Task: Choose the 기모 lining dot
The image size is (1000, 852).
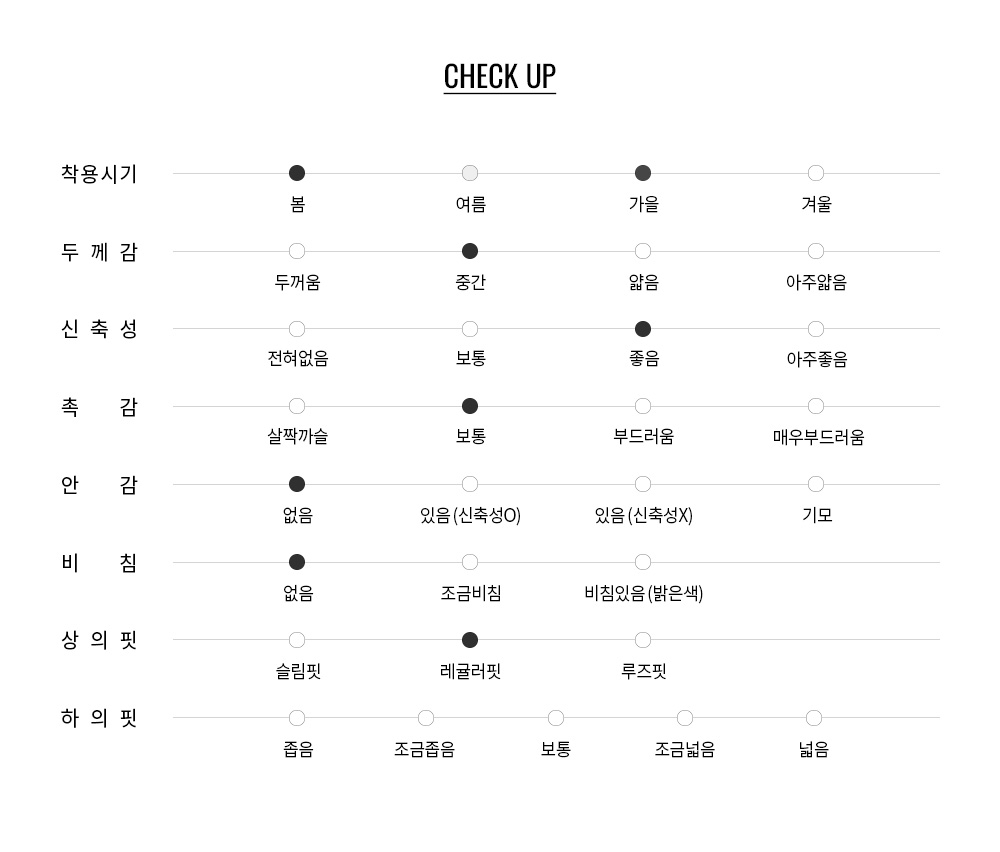Action: coord(816,484)
